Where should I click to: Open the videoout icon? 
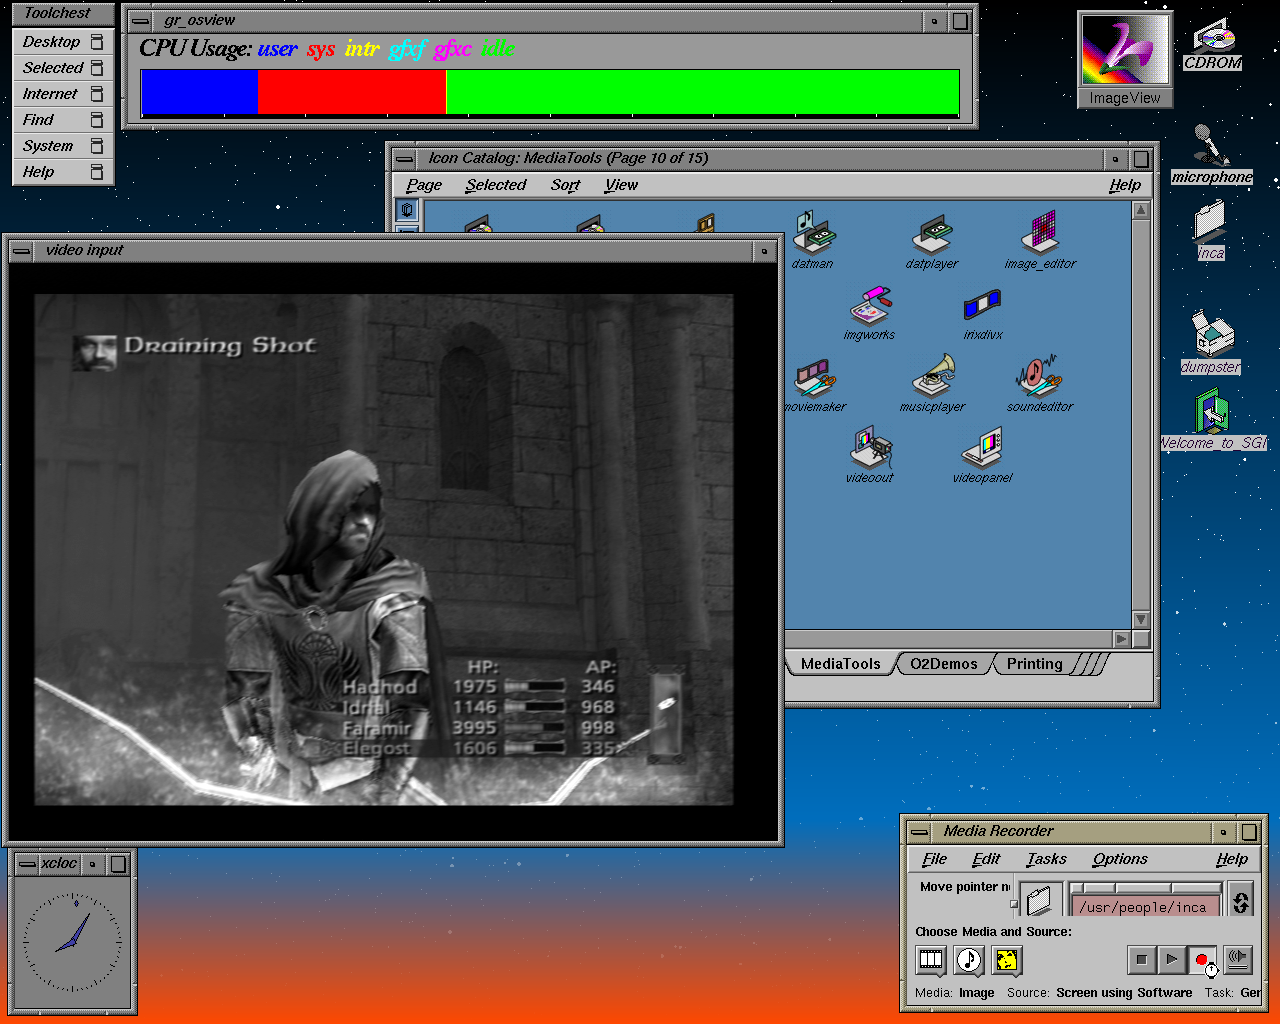pos(871,447)
